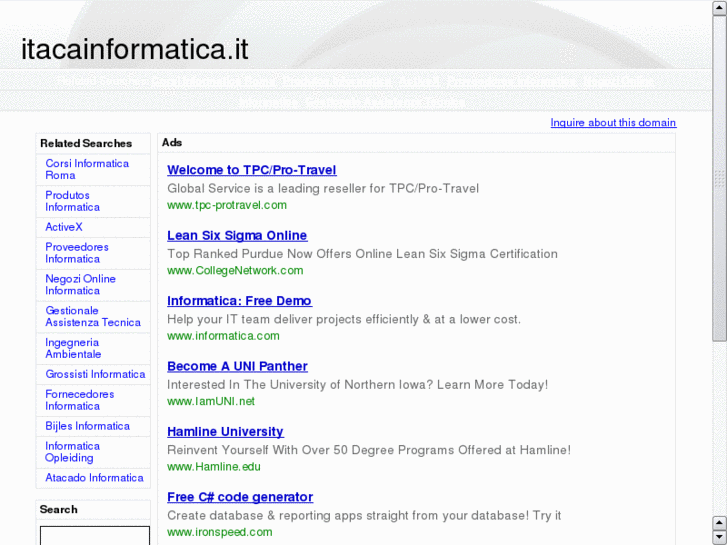Viewport: 727px width, 545px height.
Task: Click text 'Reinvent Yourself With Over 50 Degree Programs'
Action: [311, 450]
